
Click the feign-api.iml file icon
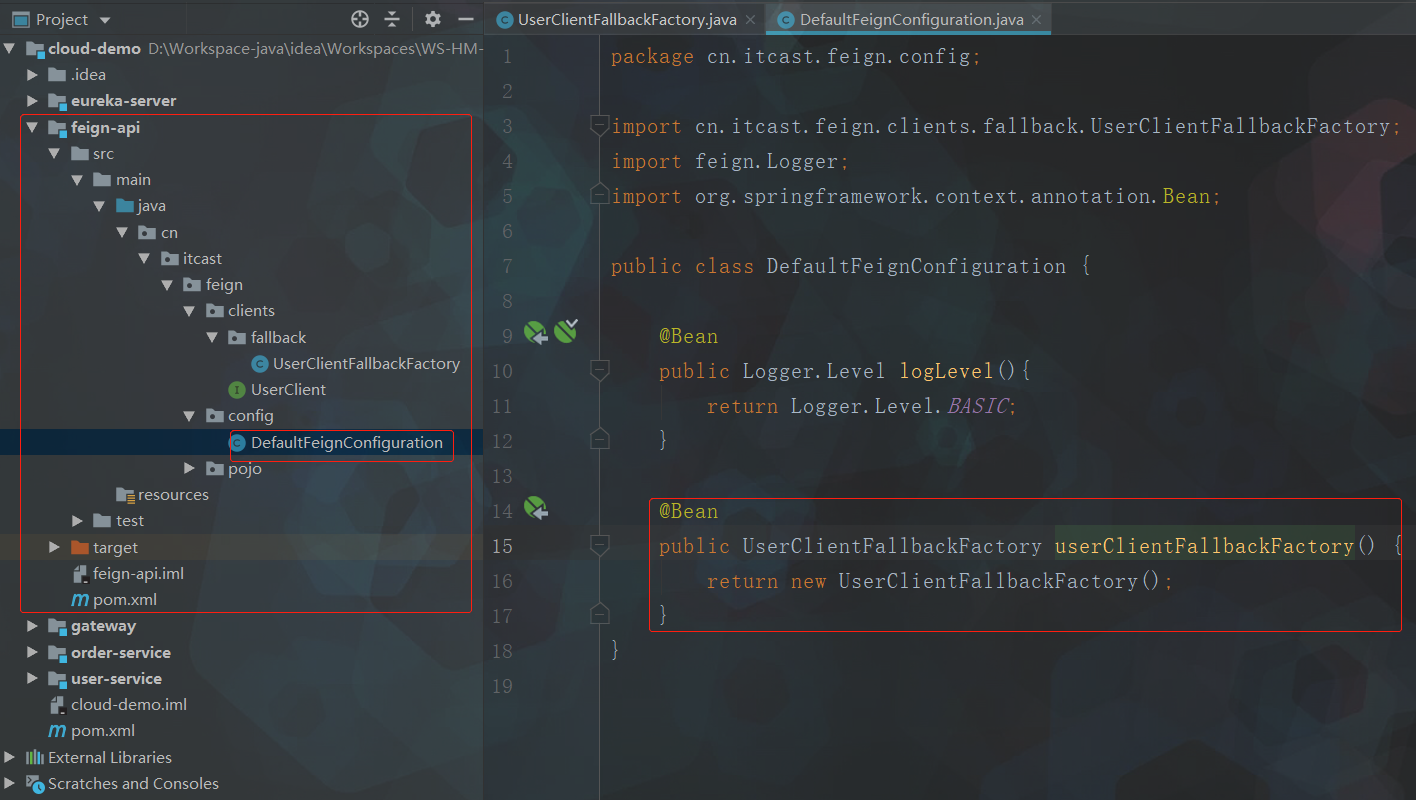[x=81, y=574]
